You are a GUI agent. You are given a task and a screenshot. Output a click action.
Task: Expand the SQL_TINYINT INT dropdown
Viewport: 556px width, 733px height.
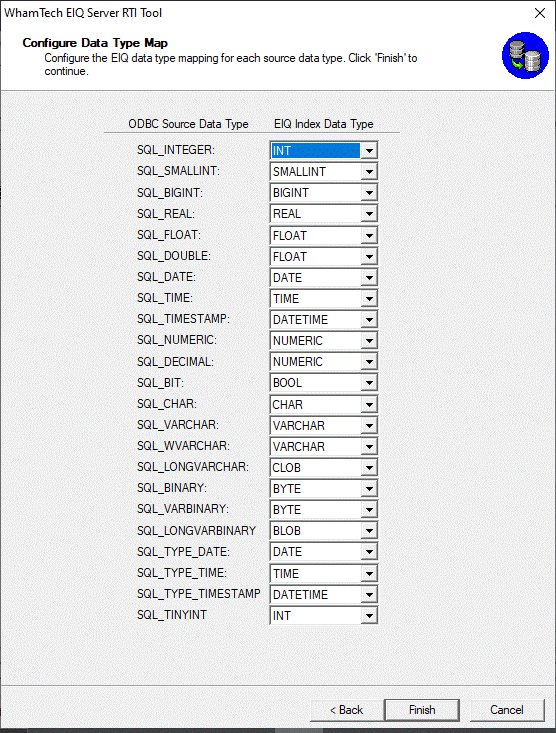(x=324, y=616)
